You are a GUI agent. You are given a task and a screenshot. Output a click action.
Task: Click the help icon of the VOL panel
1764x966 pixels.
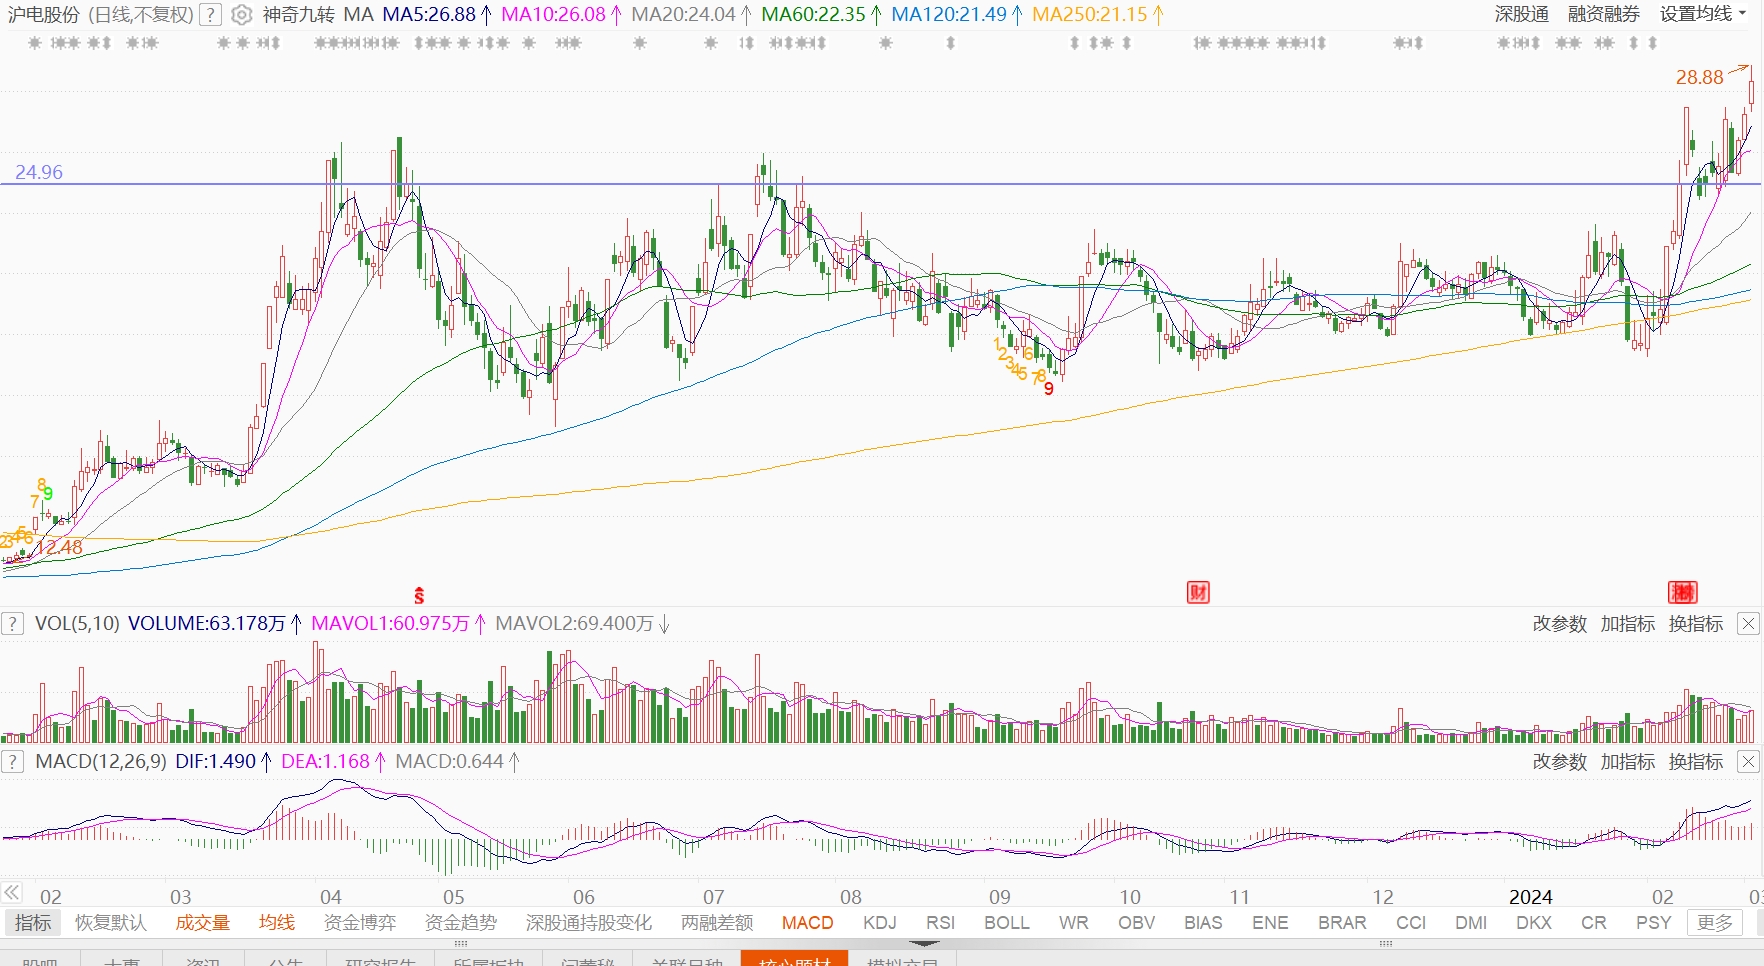[x=12, y=624]
